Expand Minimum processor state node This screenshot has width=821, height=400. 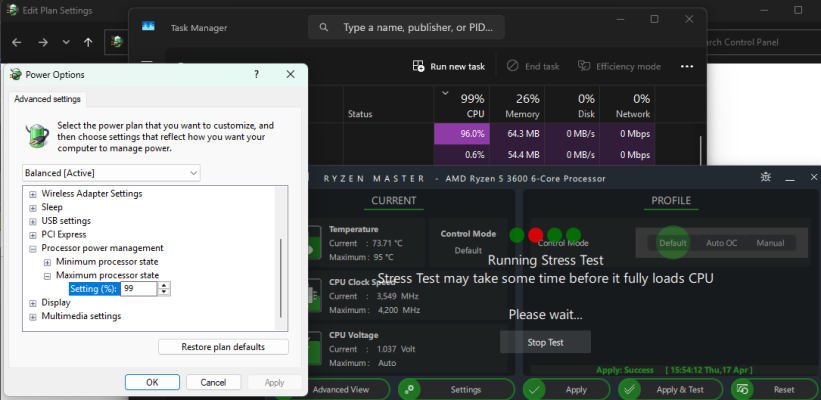(47, 262)
